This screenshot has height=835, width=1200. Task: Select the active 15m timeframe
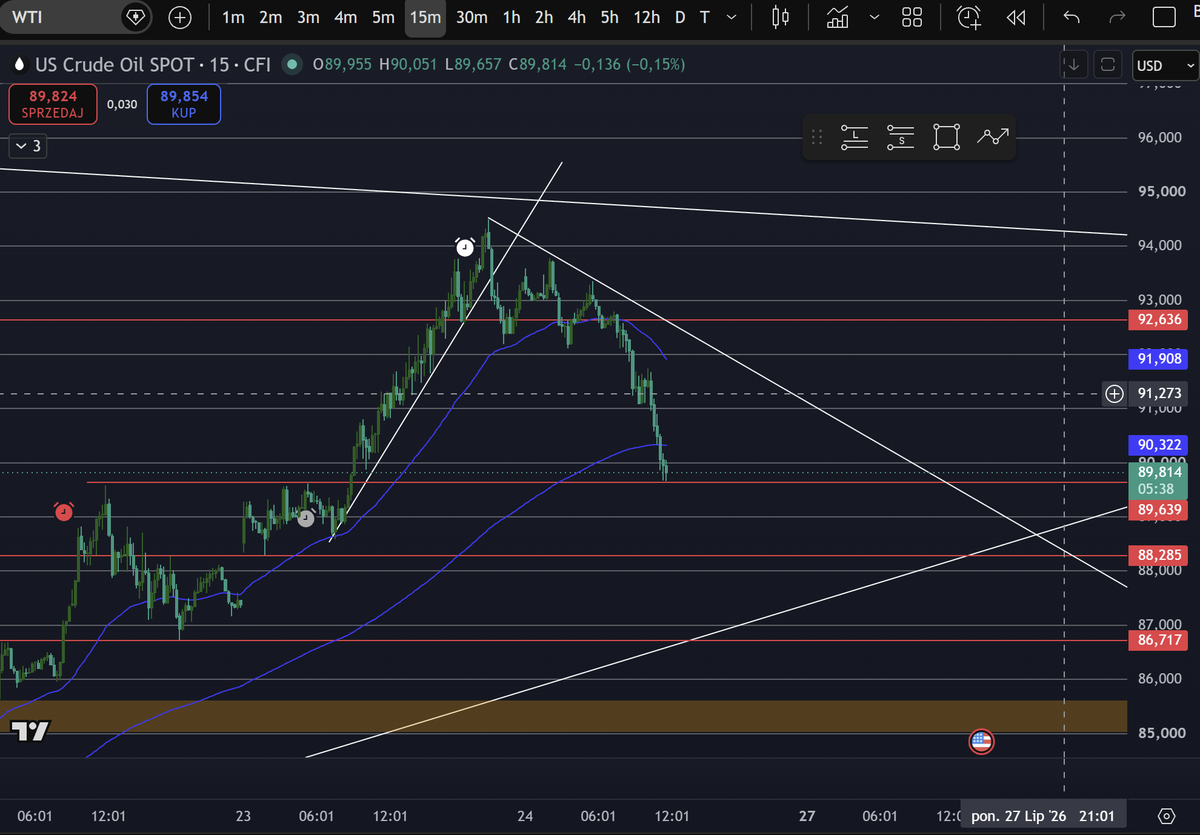[x=425, y=17]
